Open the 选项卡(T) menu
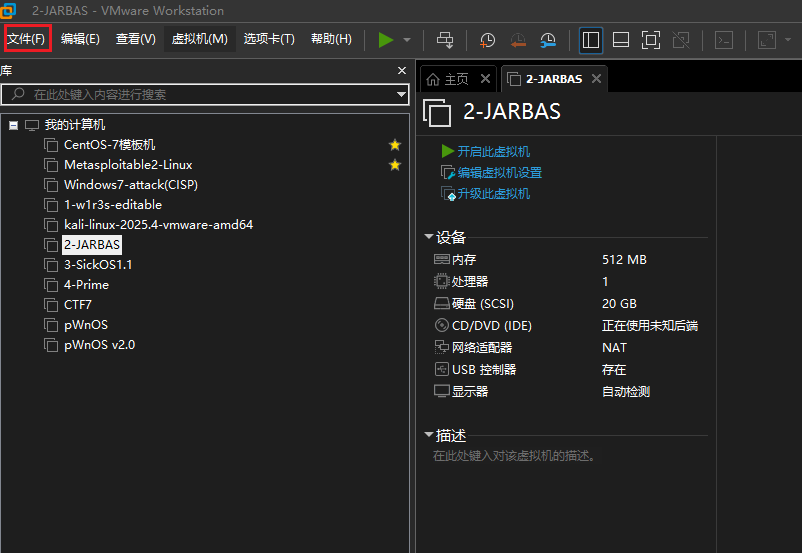The image size is (802, 553). pos(269,39)
